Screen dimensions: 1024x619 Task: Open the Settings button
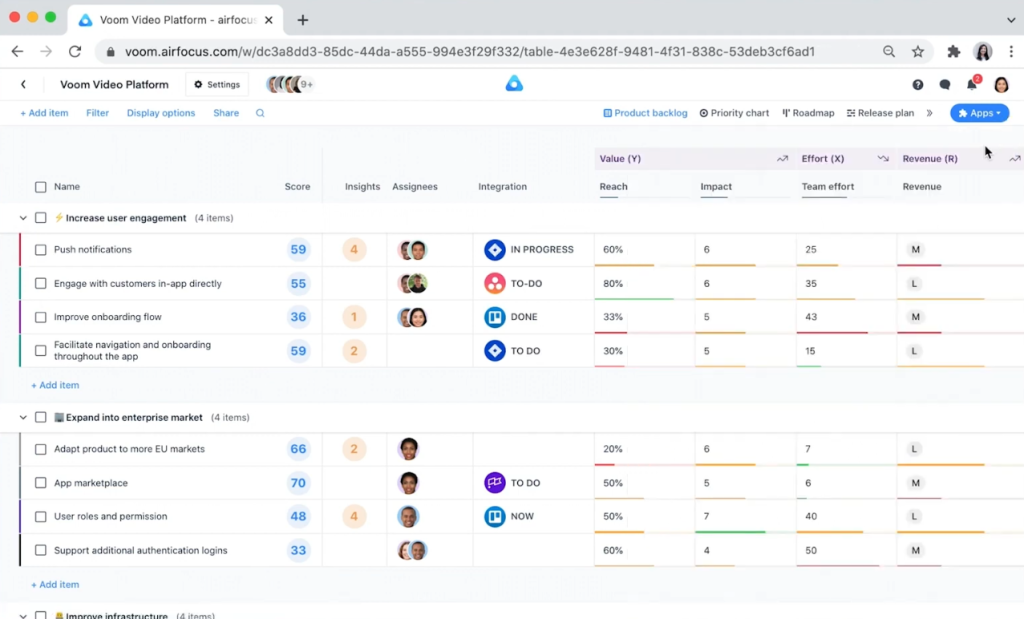click(x=217, y=85)
